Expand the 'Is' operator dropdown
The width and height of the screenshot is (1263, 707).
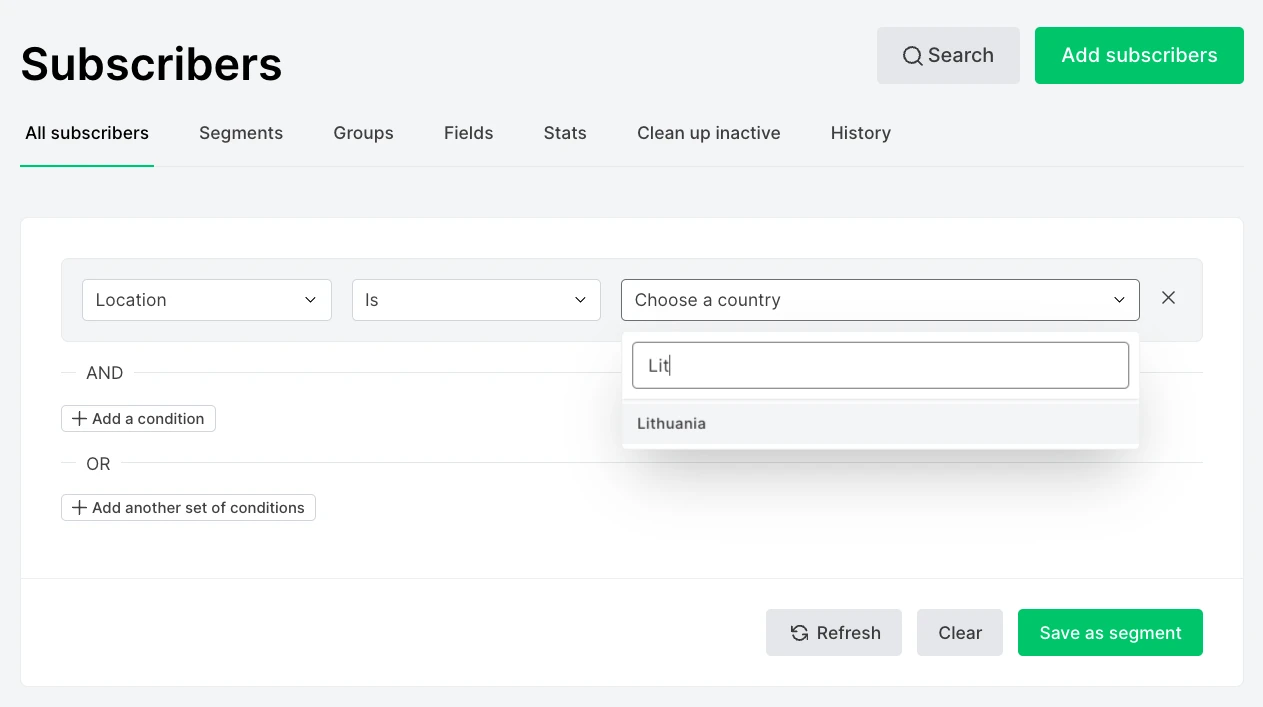click(476, 300)
